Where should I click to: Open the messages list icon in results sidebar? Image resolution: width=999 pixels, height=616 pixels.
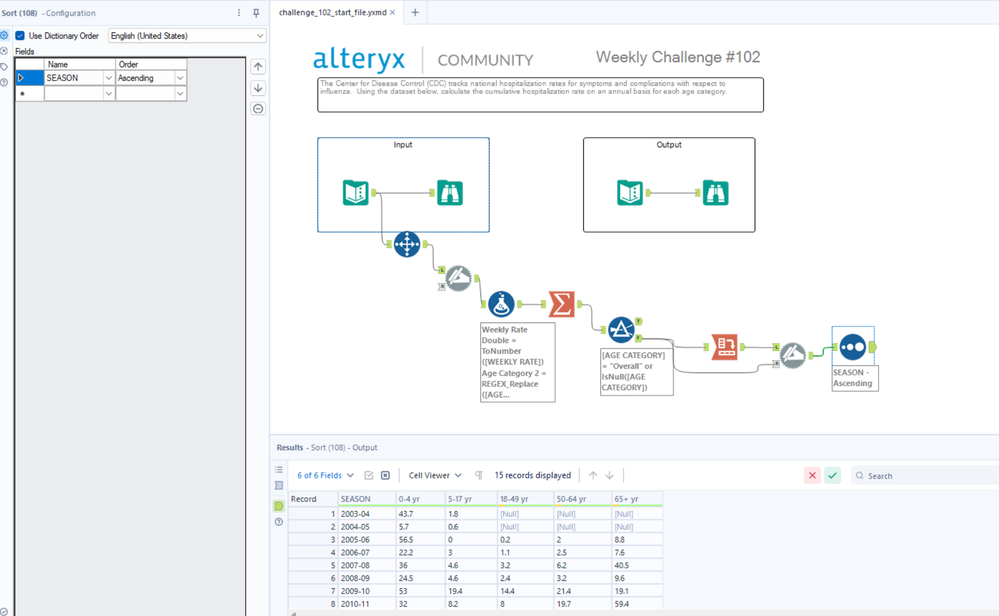point(279,469)
